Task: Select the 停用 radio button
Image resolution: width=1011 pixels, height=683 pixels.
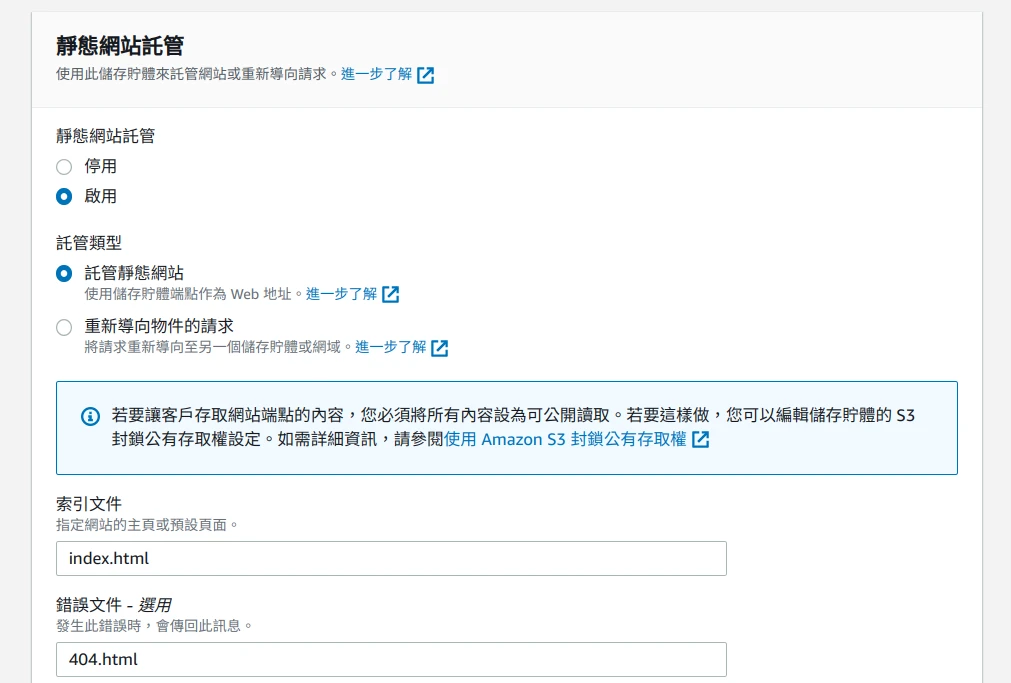Action: coord(64,167)
